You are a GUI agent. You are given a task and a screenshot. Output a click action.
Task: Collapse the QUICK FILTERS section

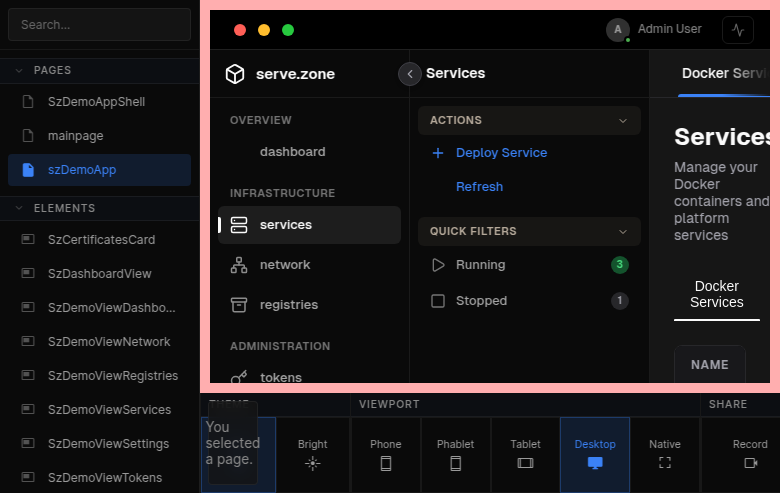[623, 231]
